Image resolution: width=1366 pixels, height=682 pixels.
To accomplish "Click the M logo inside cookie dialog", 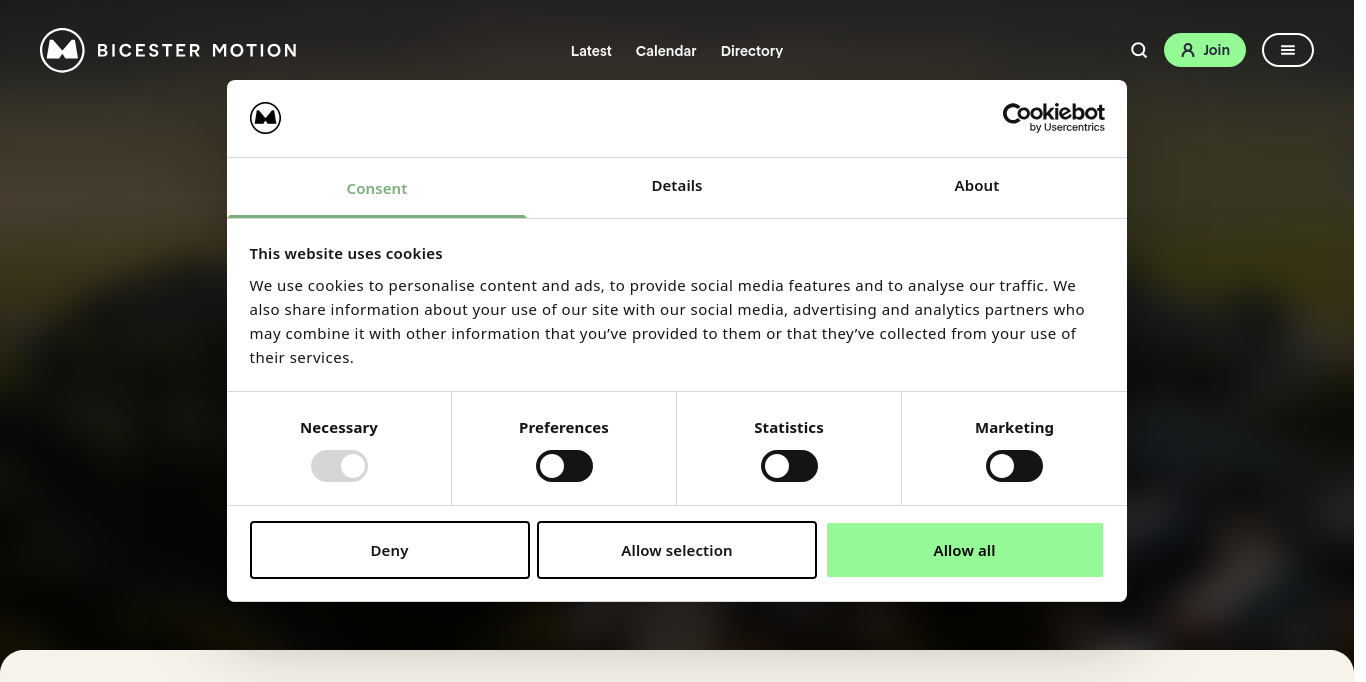I will coord(265,118).
